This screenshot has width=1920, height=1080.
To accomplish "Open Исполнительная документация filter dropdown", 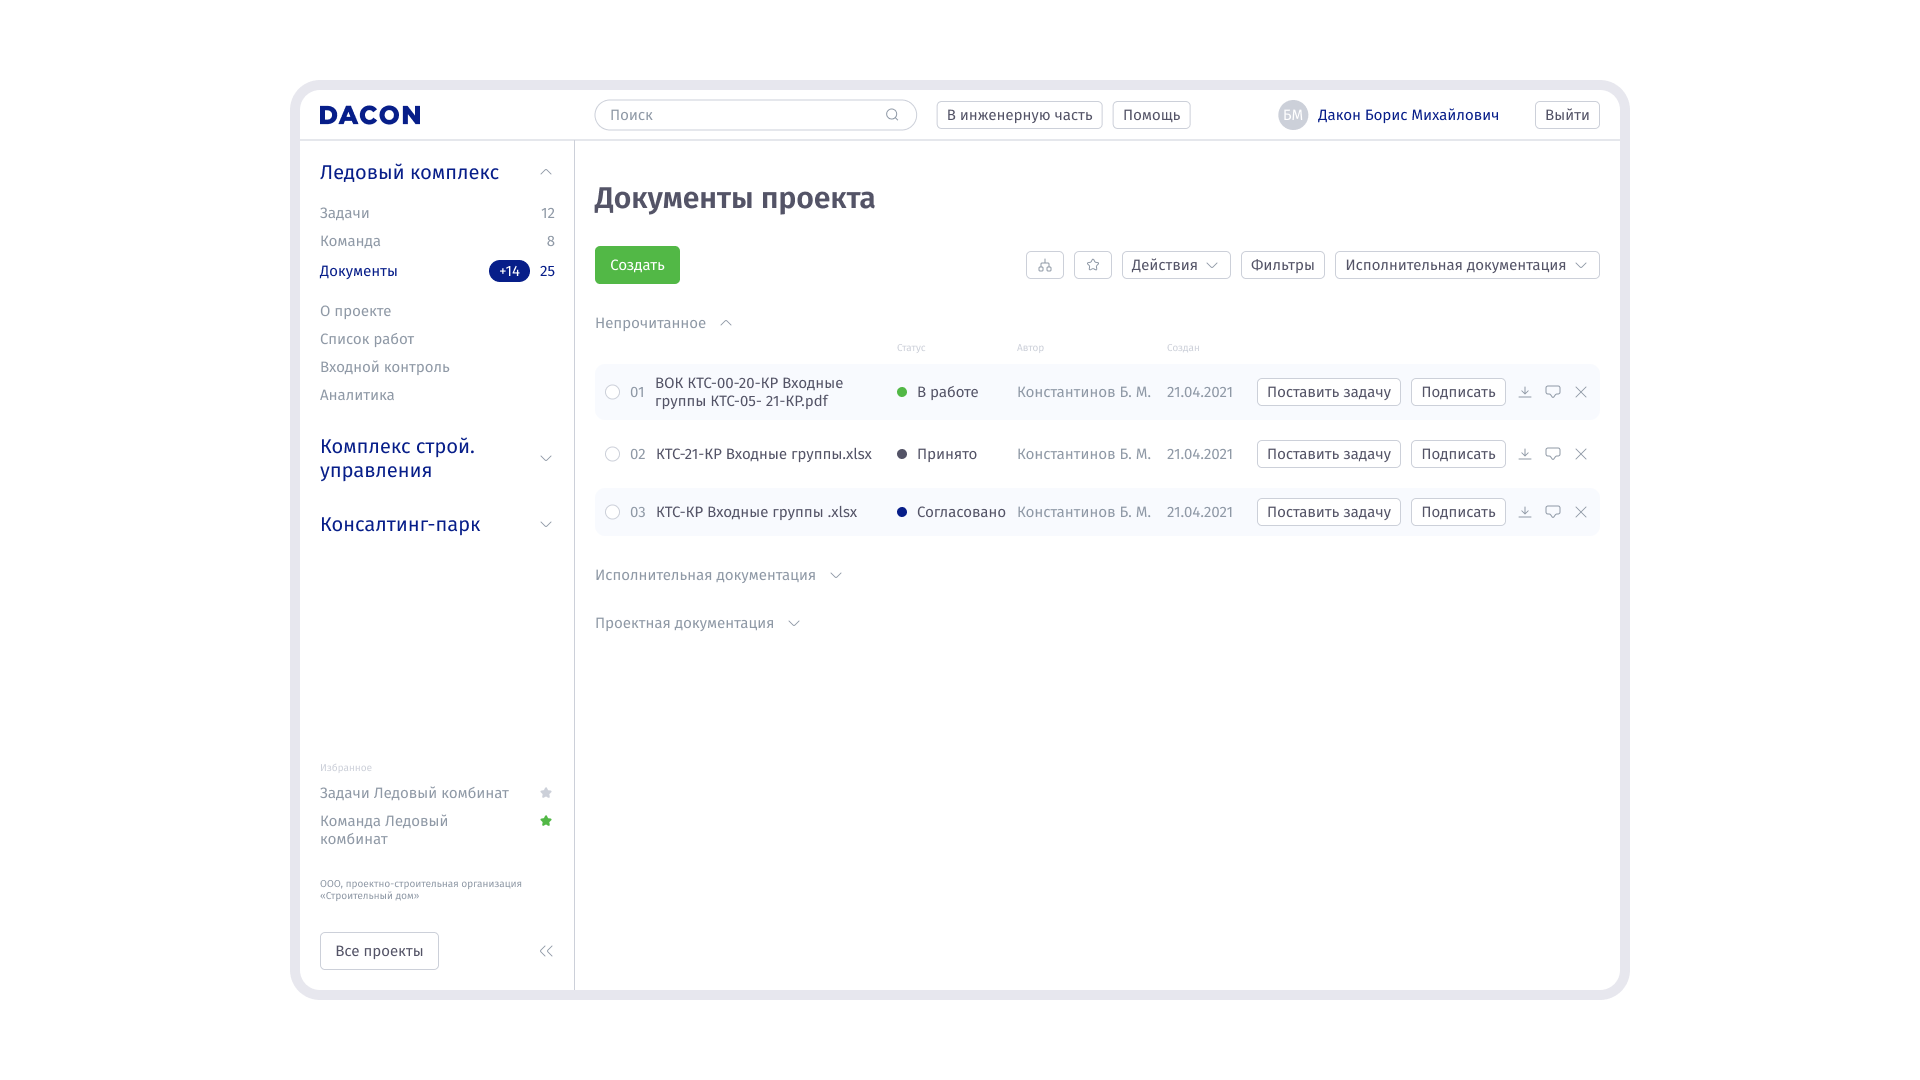I will click(x=1466, y=265).
